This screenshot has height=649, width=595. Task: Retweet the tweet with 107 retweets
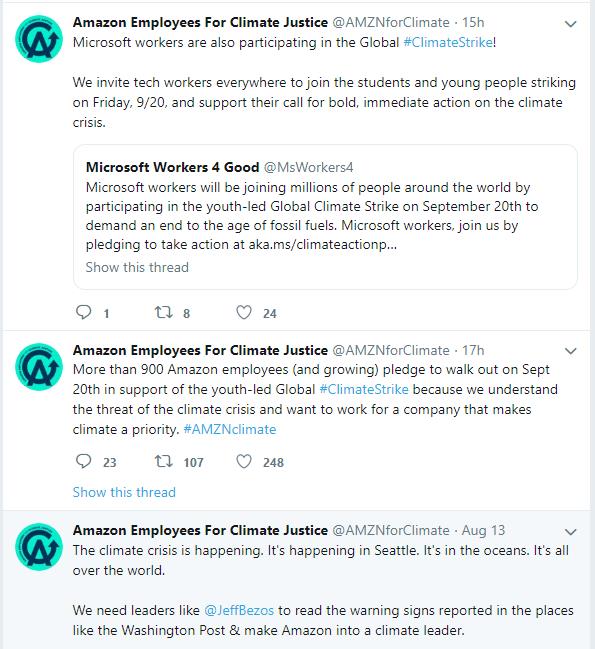pyautogui.click(x=163, y=461)
